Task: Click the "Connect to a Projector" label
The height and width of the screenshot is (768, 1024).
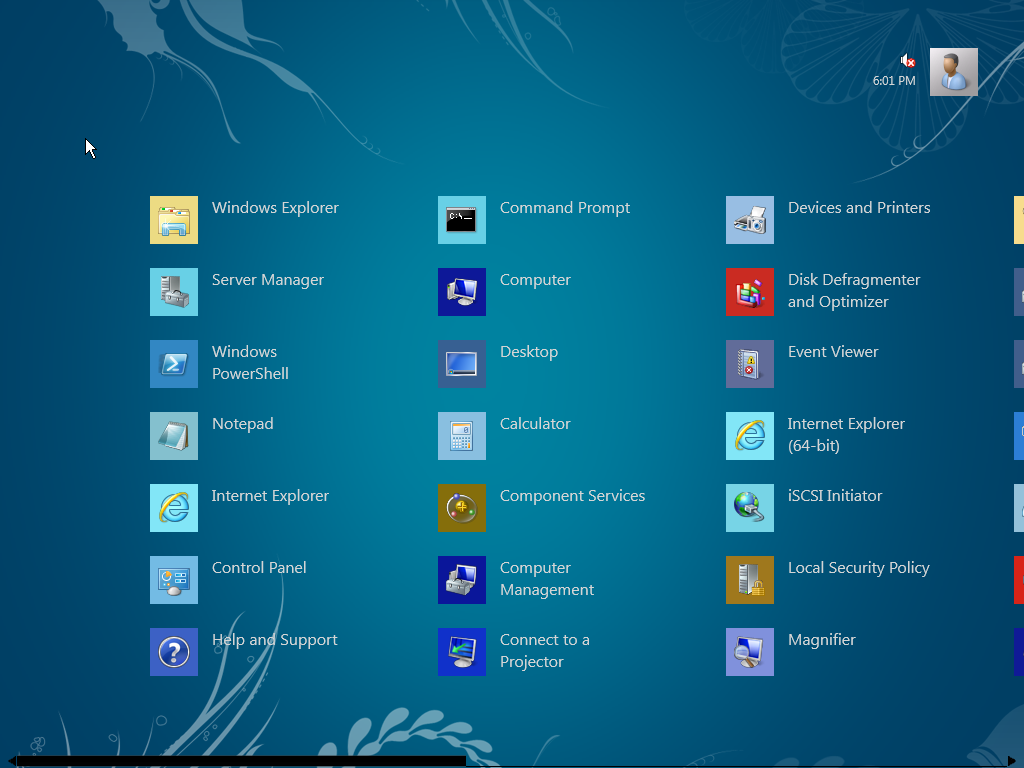Action: tap(545, 650)
